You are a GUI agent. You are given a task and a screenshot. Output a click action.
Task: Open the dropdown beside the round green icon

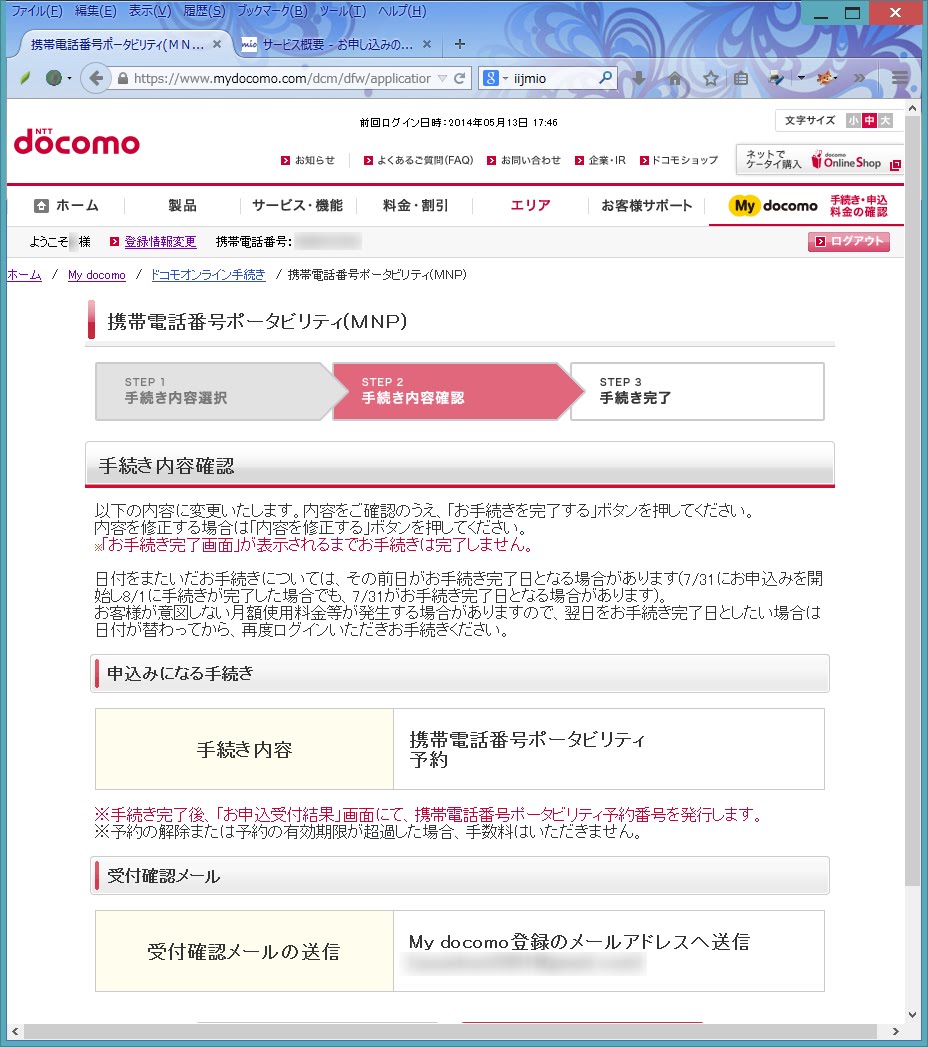69,78
